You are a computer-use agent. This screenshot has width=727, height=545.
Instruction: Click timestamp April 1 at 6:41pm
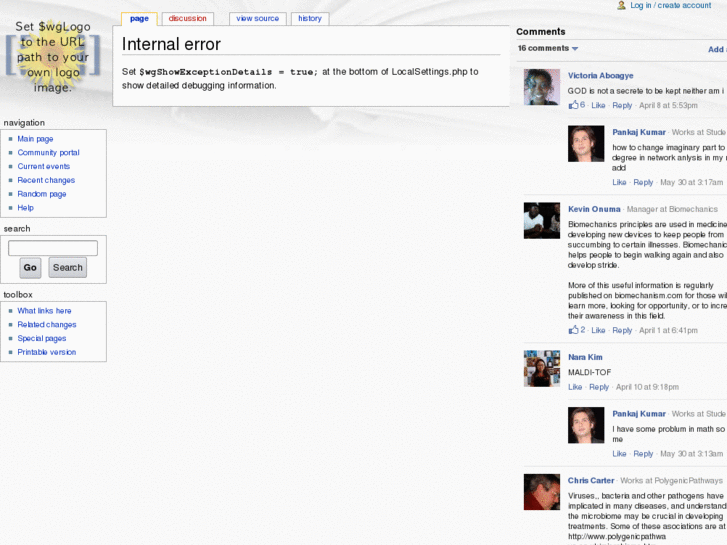(x=668, y=330)
